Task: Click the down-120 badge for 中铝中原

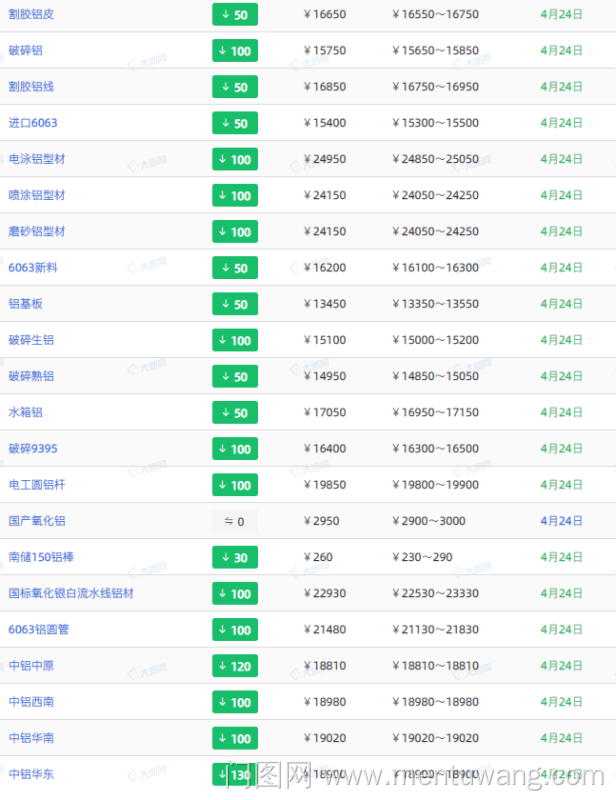Action: (x=235, y=666)
